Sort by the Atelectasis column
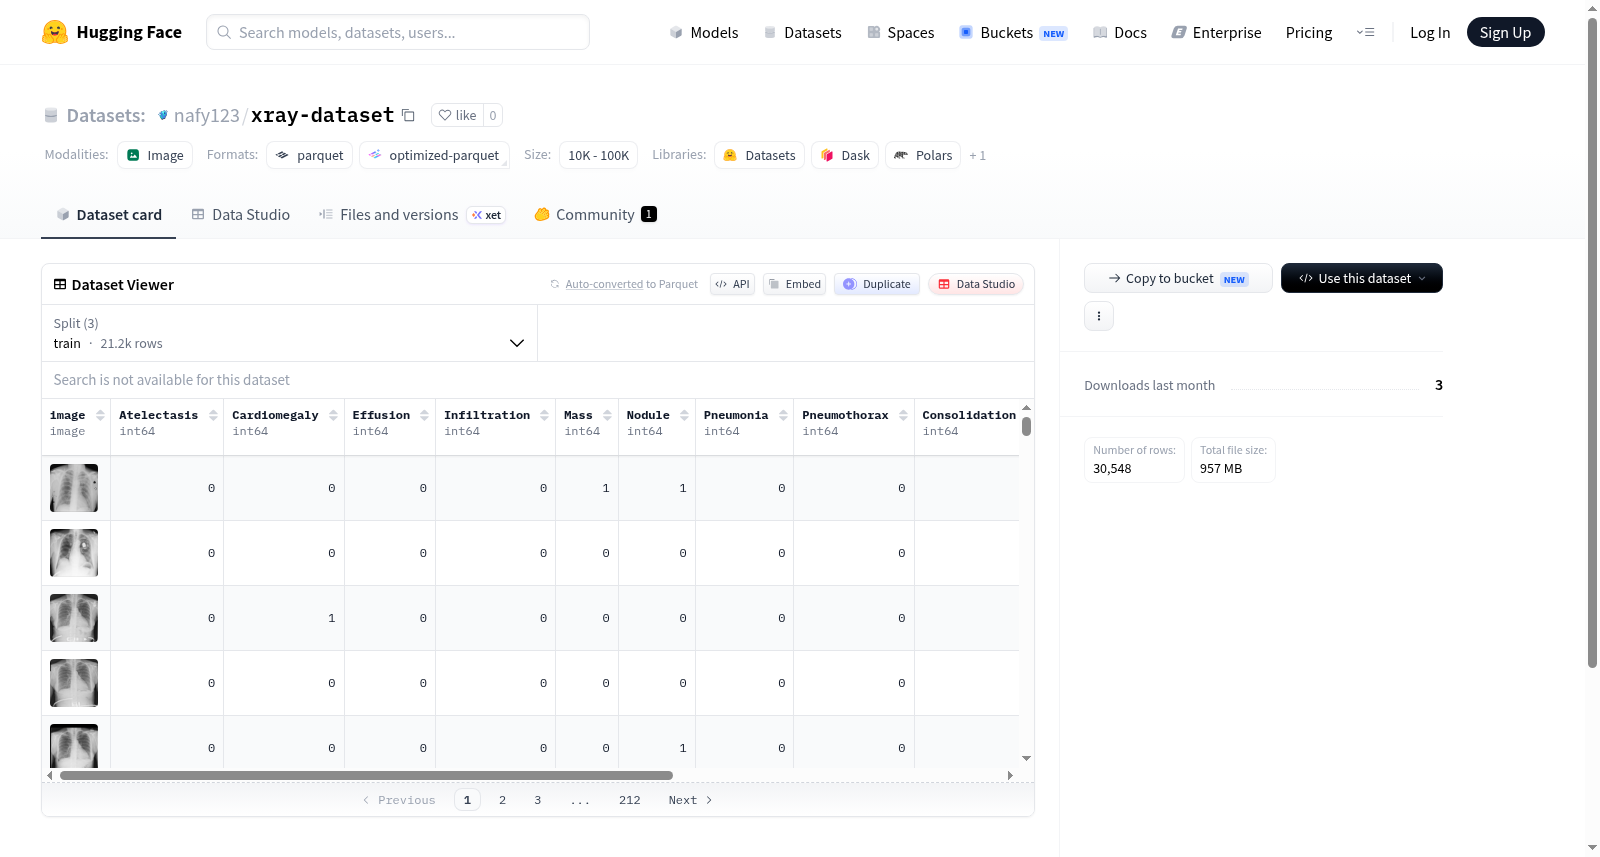Screen dimensions: 1600x857 click(x=213, y=415)
